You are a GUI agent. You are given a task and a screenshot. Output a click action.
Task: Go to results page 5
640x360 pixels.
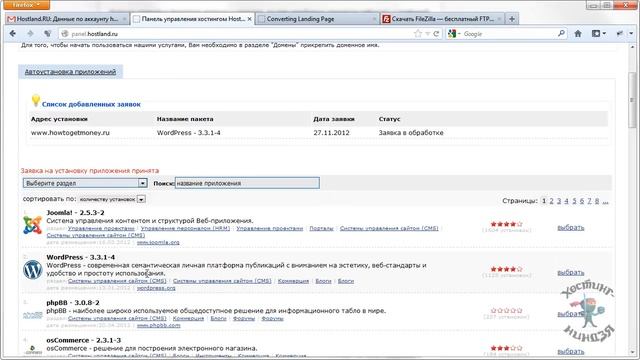pyautogui.click(x=574, y=201)
